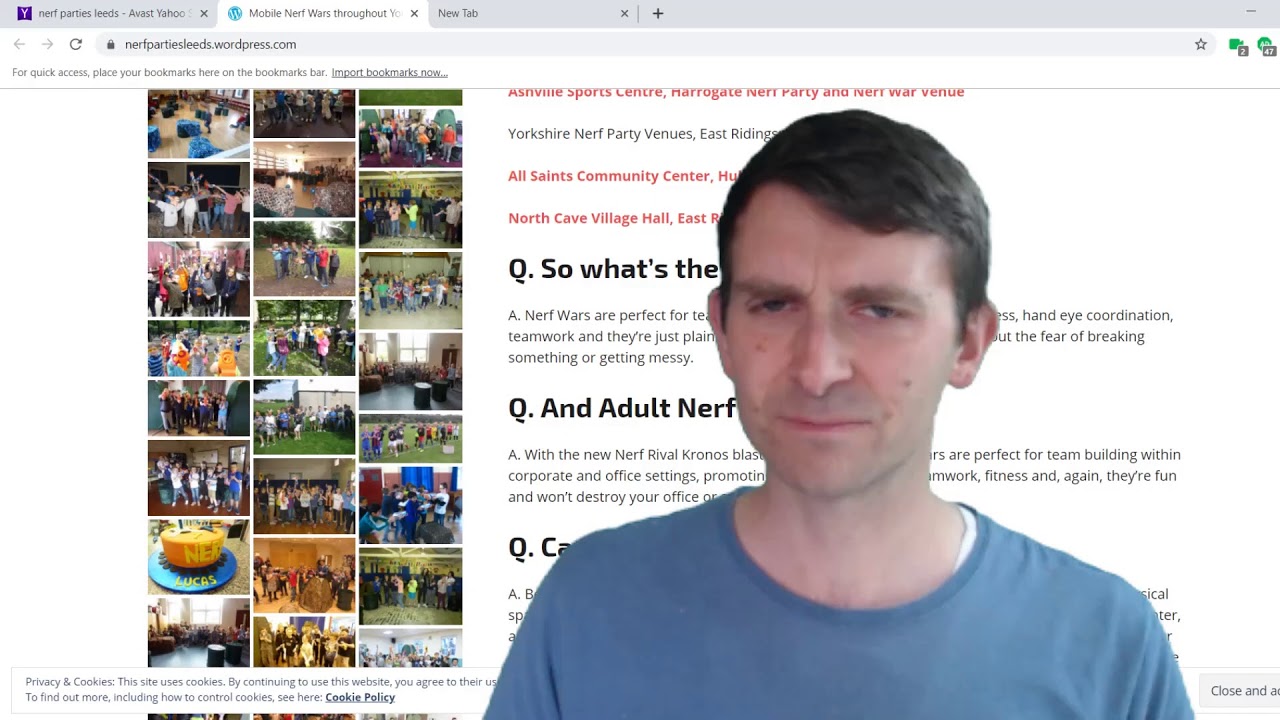Open Ashville Sports Centre Harrogate venue link
The image size is (1280, 720).
pyautogui.click(x=736, y=92)
